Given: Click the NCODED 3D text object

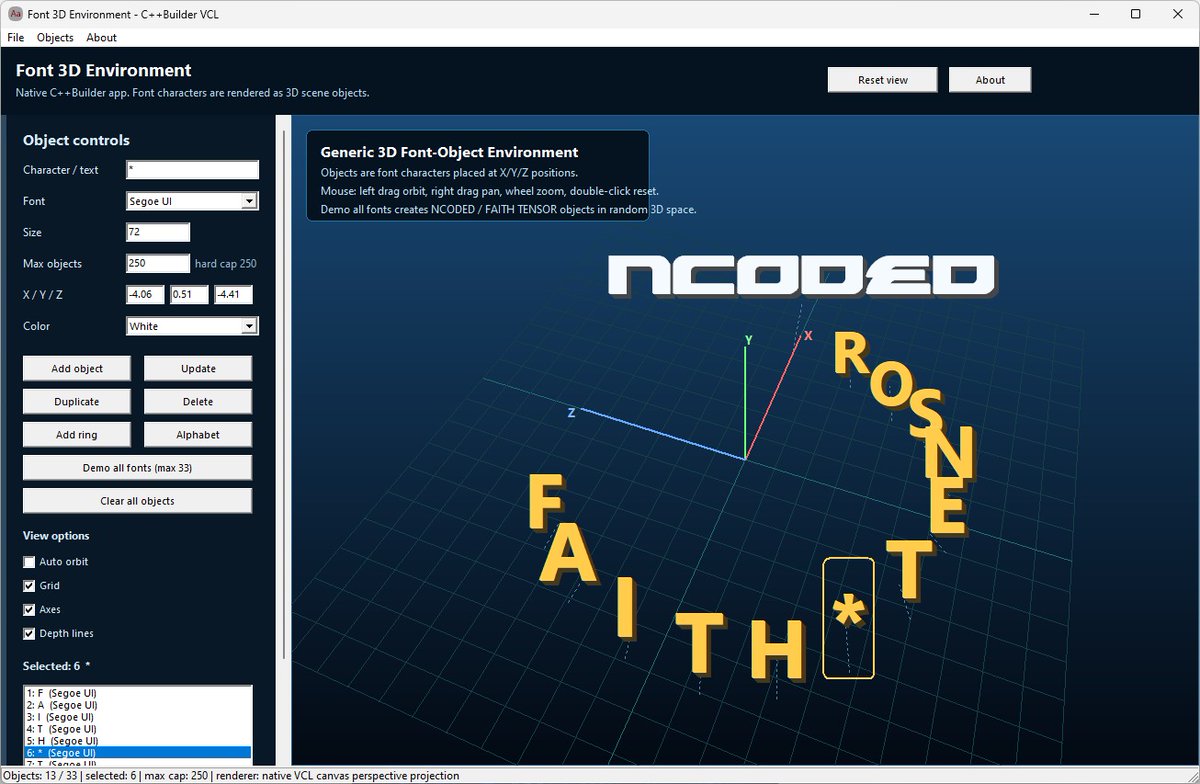Looking at the screenshot, I should point(801,276).
